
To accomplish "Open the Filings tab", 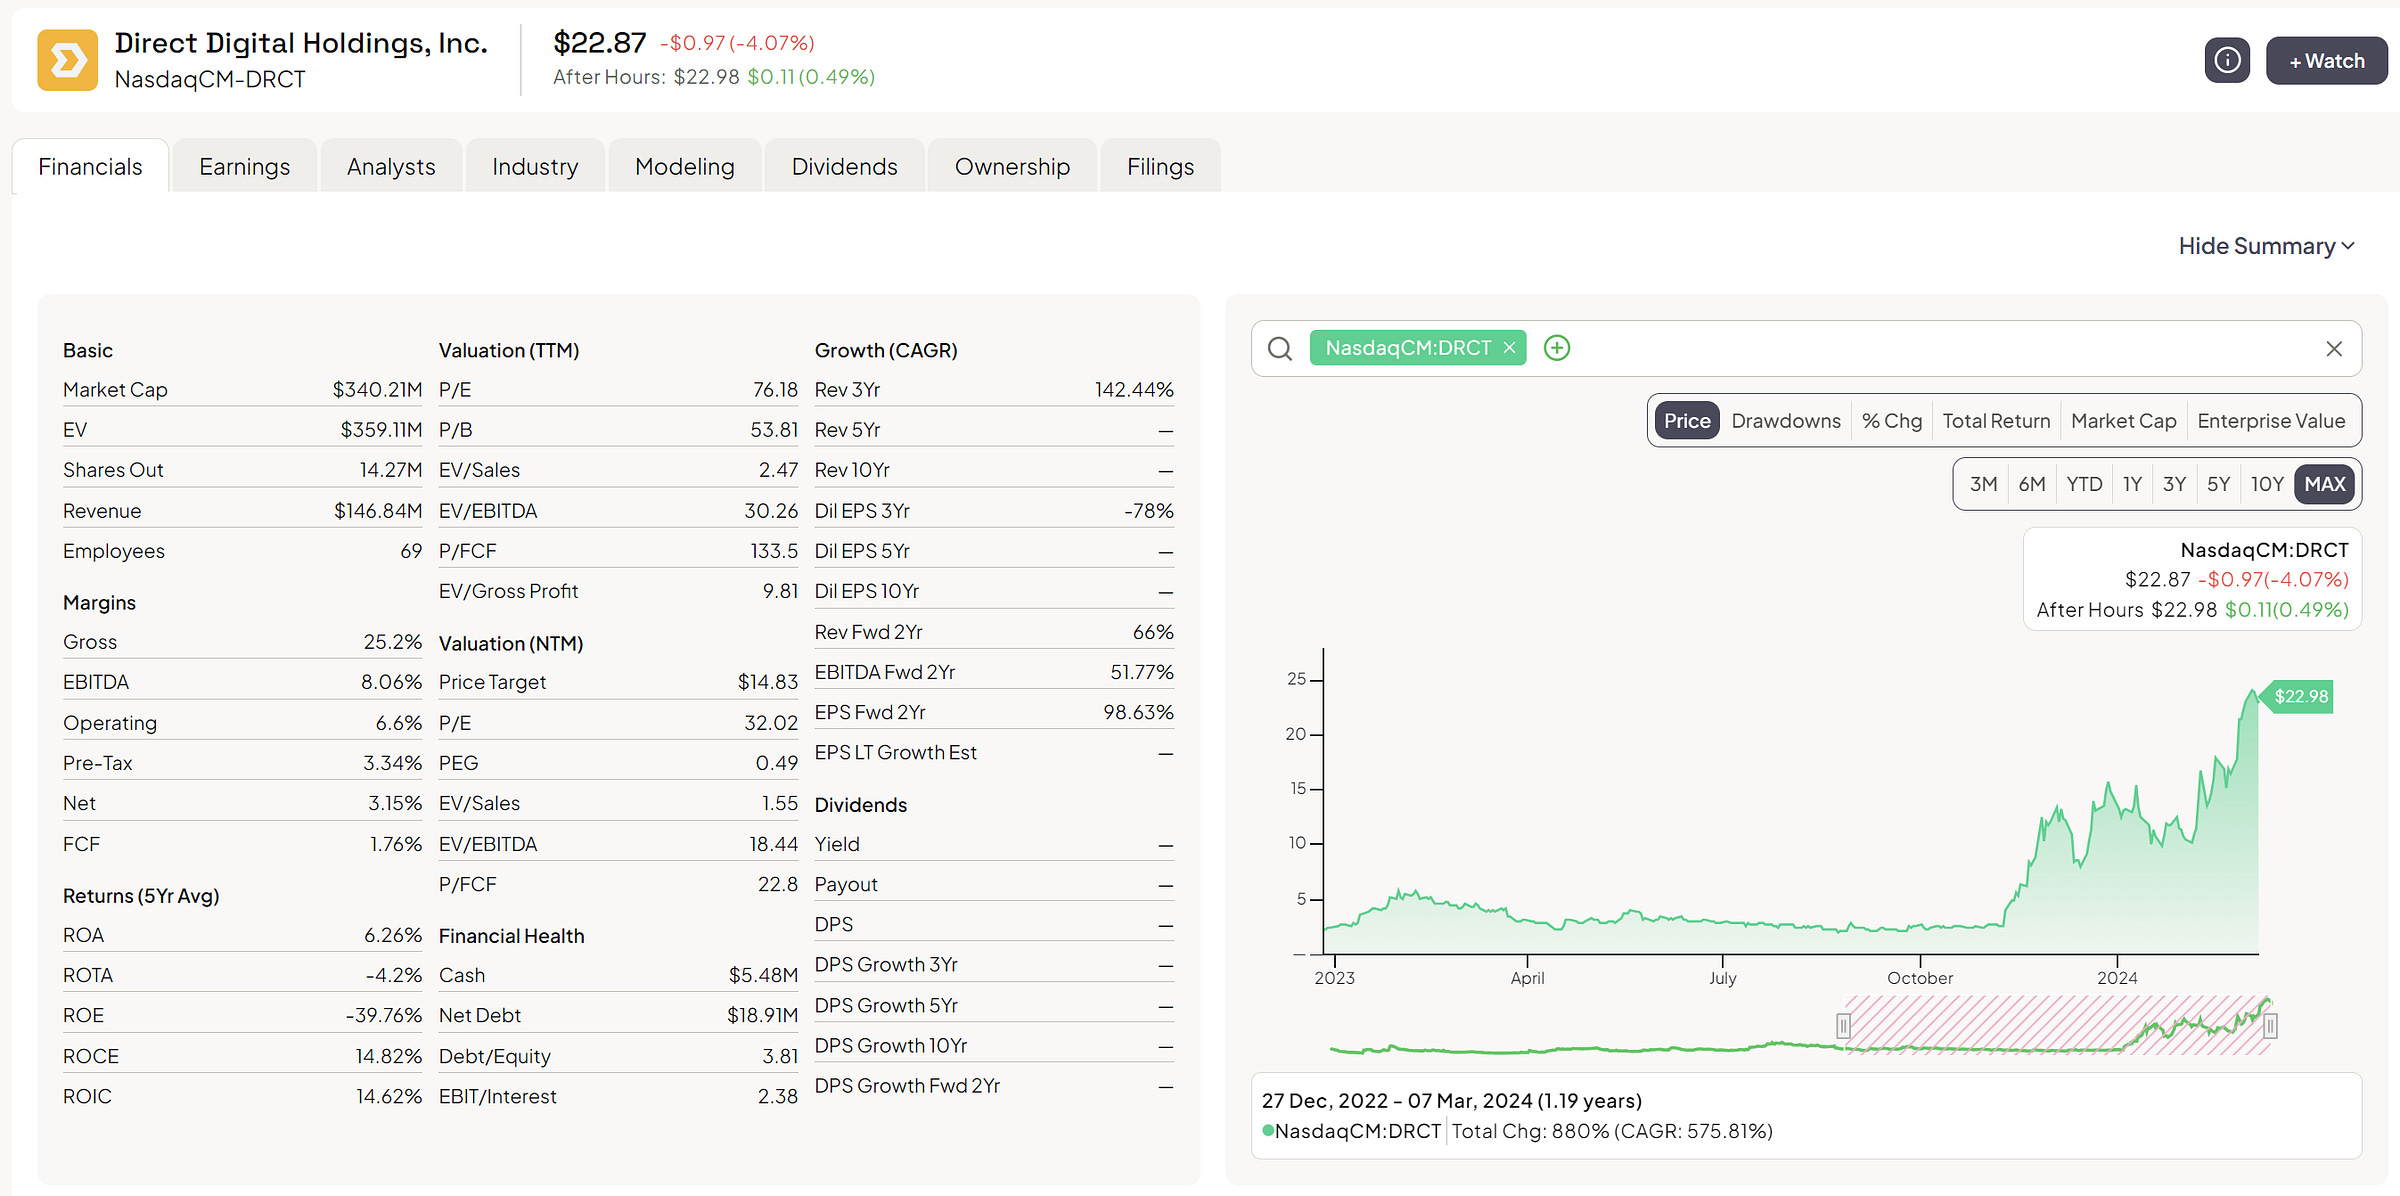I will click(1160, 167).
